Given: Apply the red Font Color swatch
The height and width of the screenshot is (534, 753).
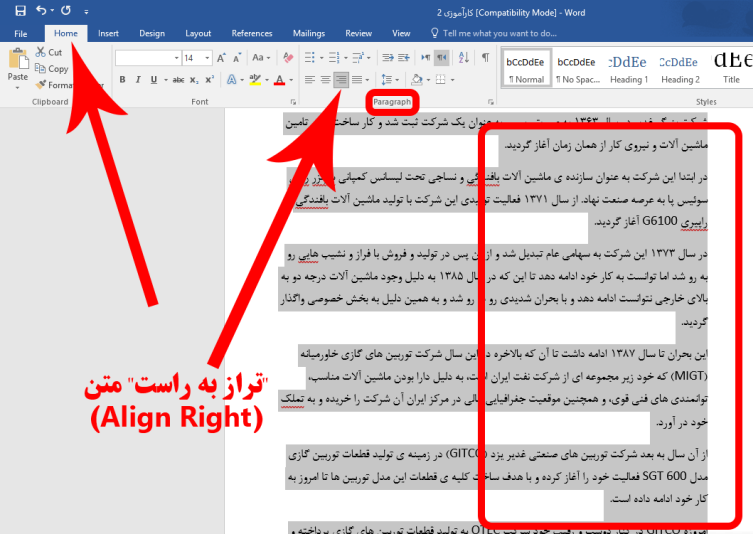Looking at the screenshot, I should 279,80.
